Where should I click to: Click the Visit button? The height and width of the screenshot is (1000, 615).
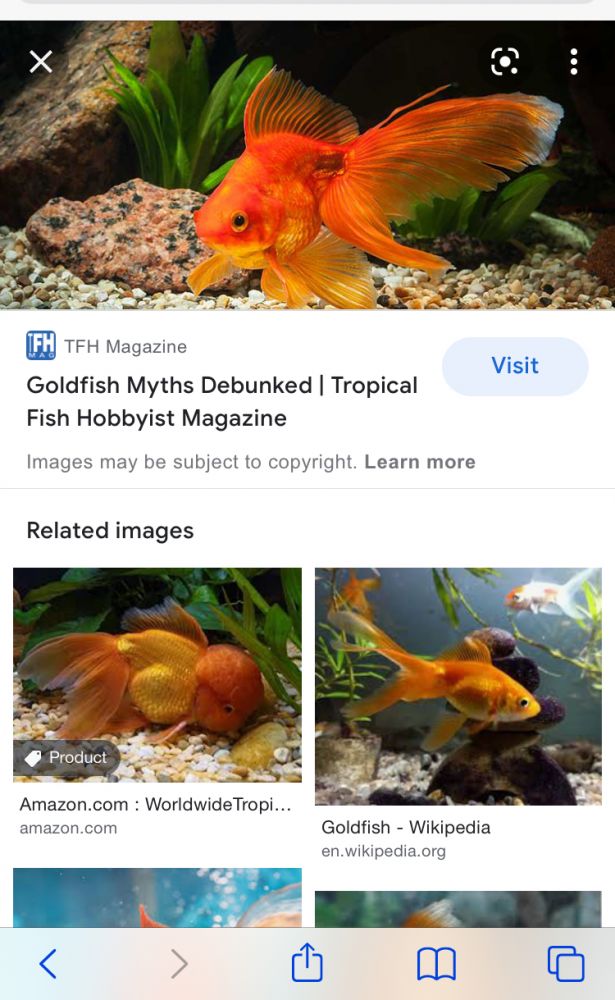coord(515,366)
